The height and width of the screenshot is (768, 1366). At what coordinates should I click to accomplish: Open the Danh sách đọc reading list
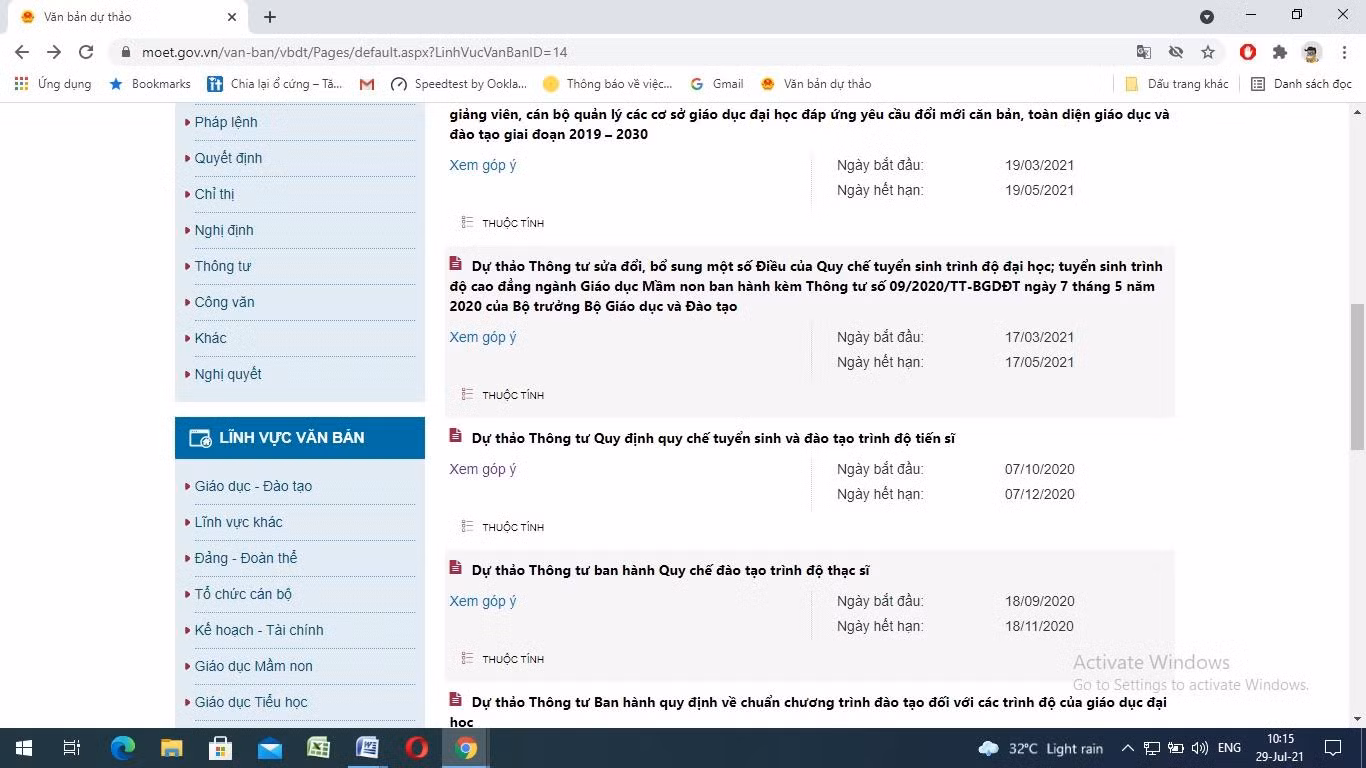pos(1302,84)
